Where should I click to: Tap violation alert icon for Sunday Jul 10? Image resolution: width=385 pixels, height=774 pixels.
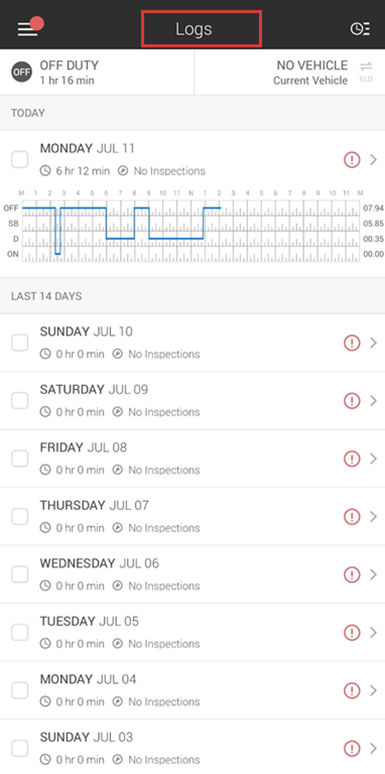[x=351, y=343]
